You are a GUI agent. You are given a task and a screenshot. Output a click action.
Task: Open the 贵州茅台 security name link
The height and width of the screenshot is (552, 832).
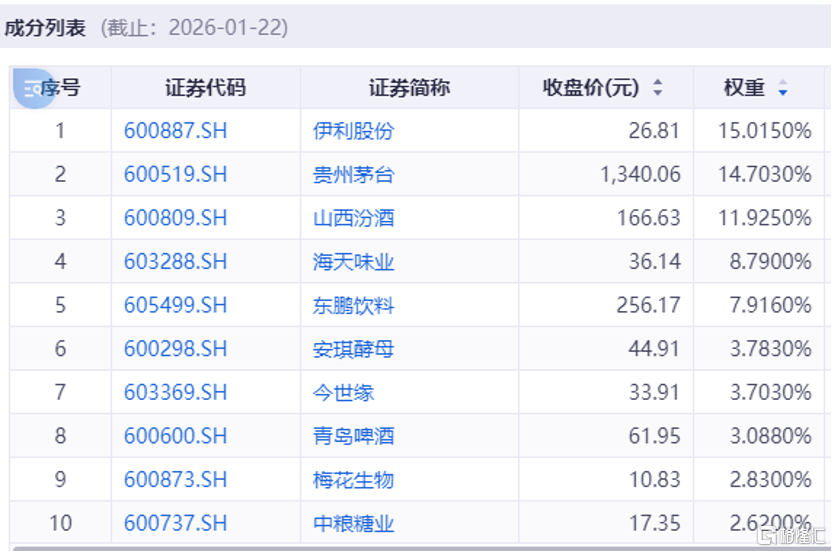tap(353, 174)
